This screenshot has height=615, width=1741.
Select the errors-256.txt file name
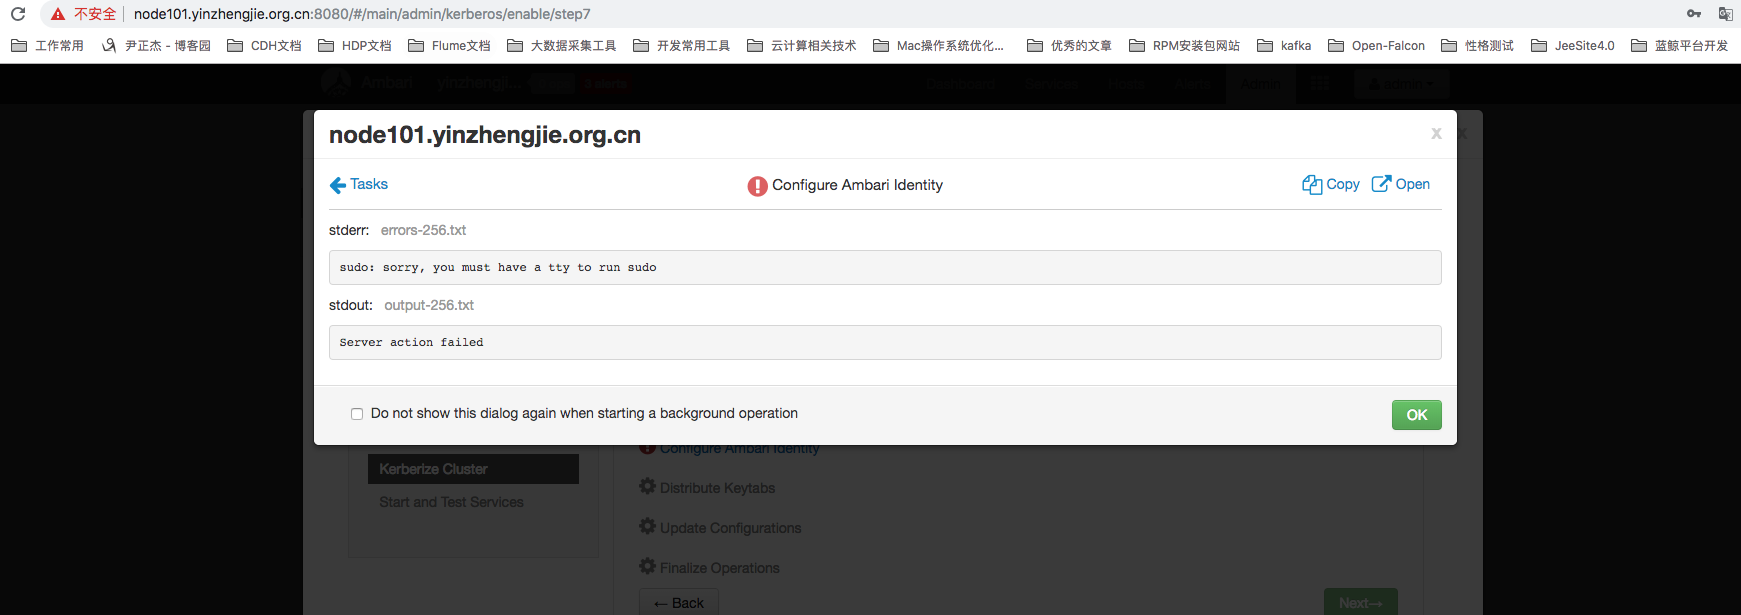coord(423,230)
